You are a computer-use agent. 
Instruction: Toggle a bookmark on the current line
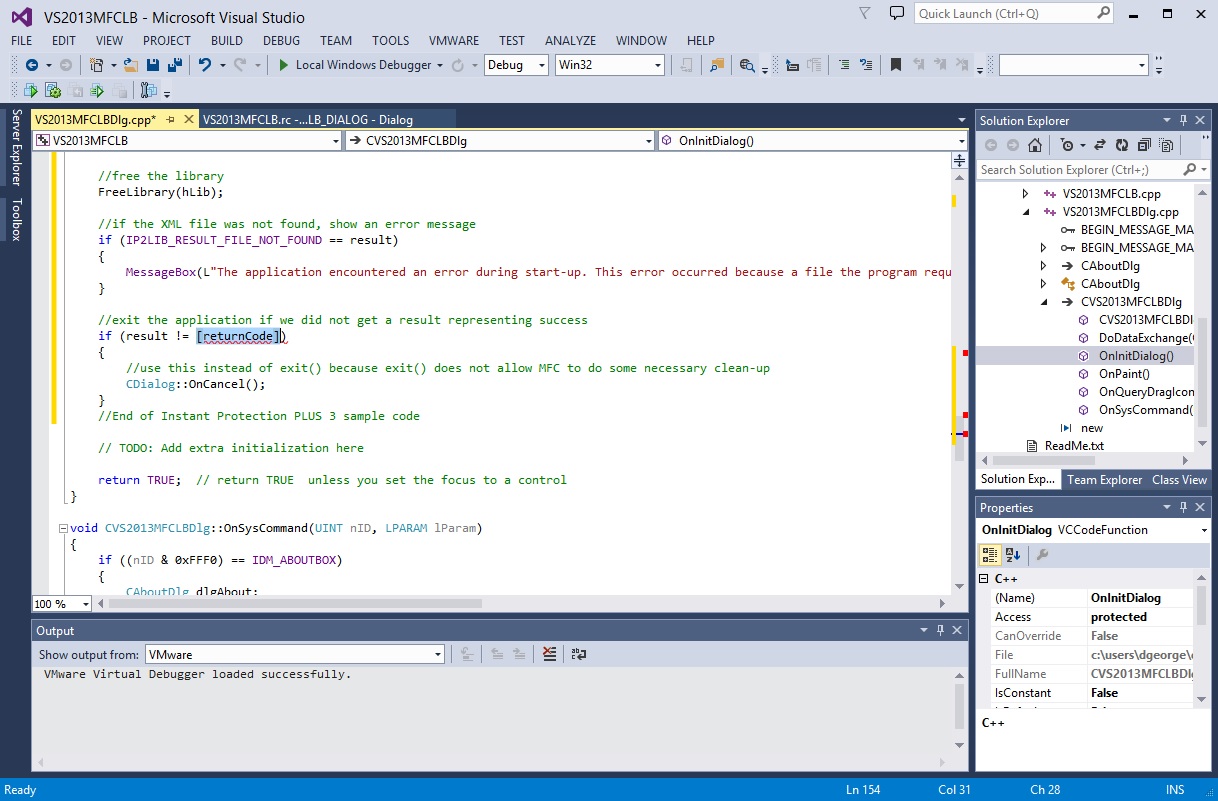click(896, 65)
